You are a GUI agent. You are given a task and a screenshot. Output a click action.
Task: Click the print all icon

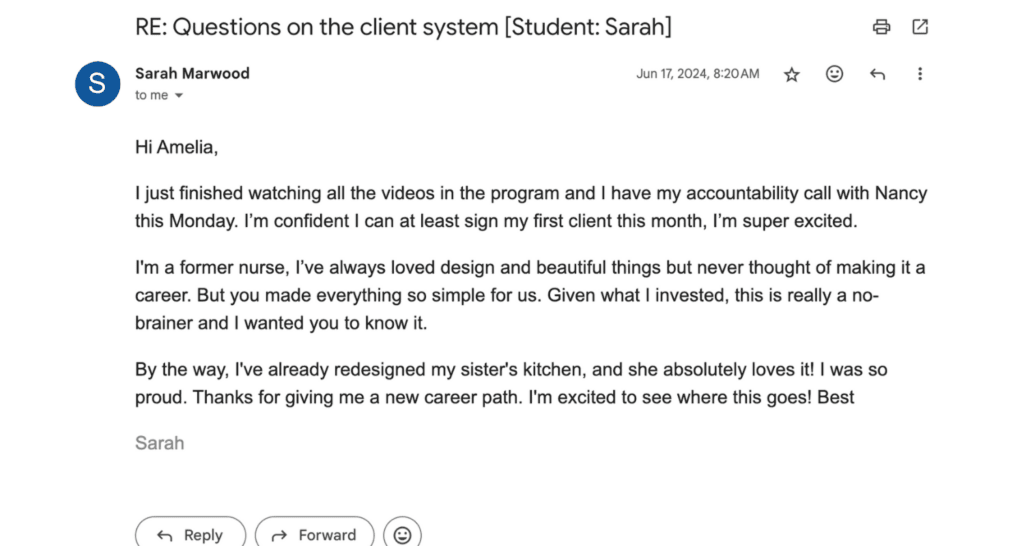click(881, 27)
